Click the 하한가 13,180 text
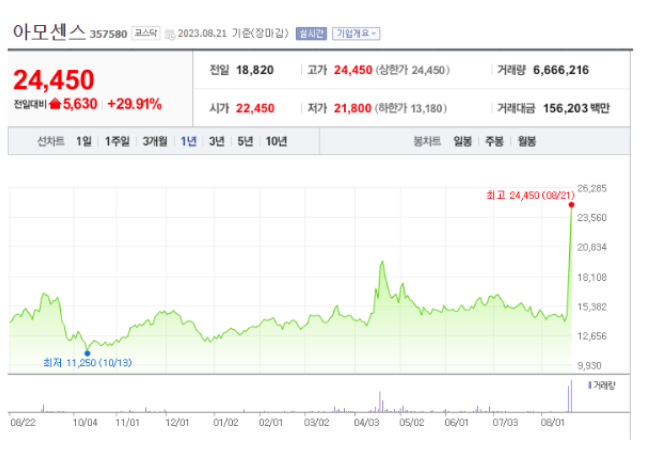This screenshot has height=460, width=648. (x=411, y=108)
